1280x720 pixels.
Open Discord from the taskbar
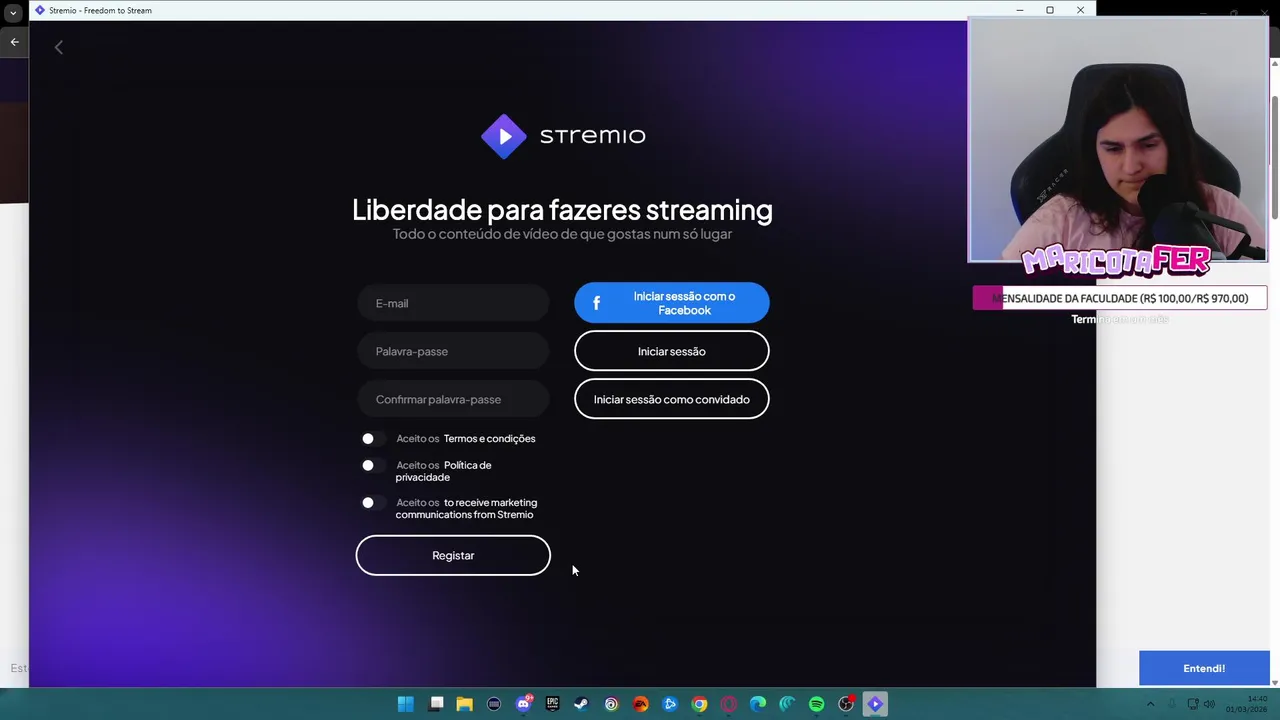[523, 704]
